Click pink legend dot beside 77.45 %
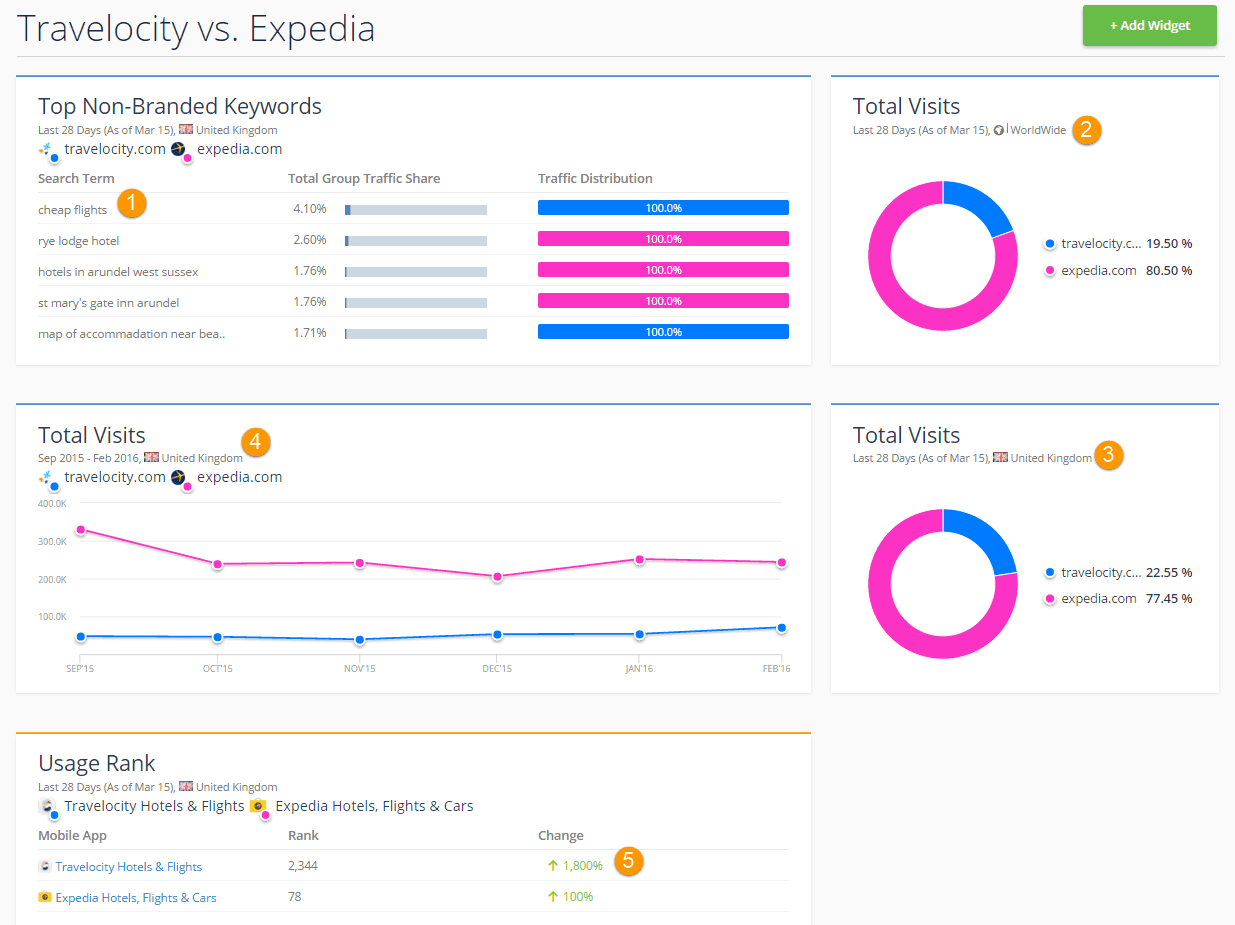 (x=1049, y=599)
